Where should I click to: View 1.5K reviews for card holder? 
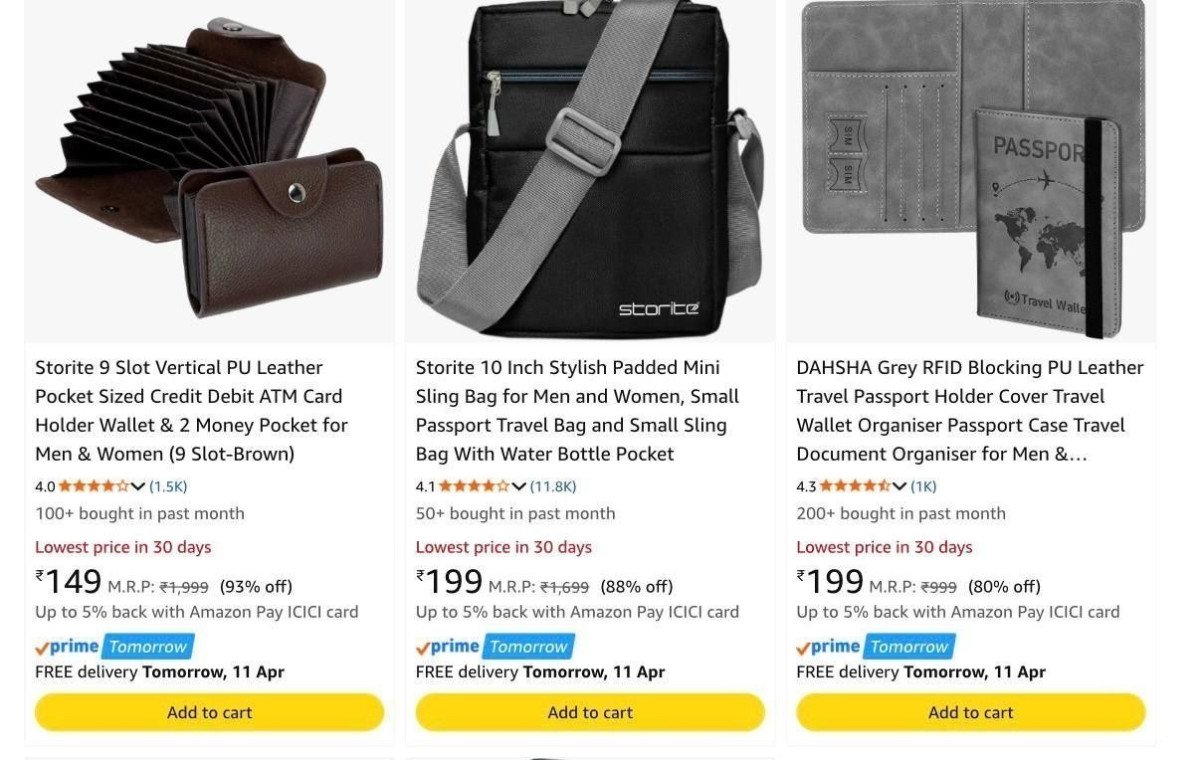(168, 487)
